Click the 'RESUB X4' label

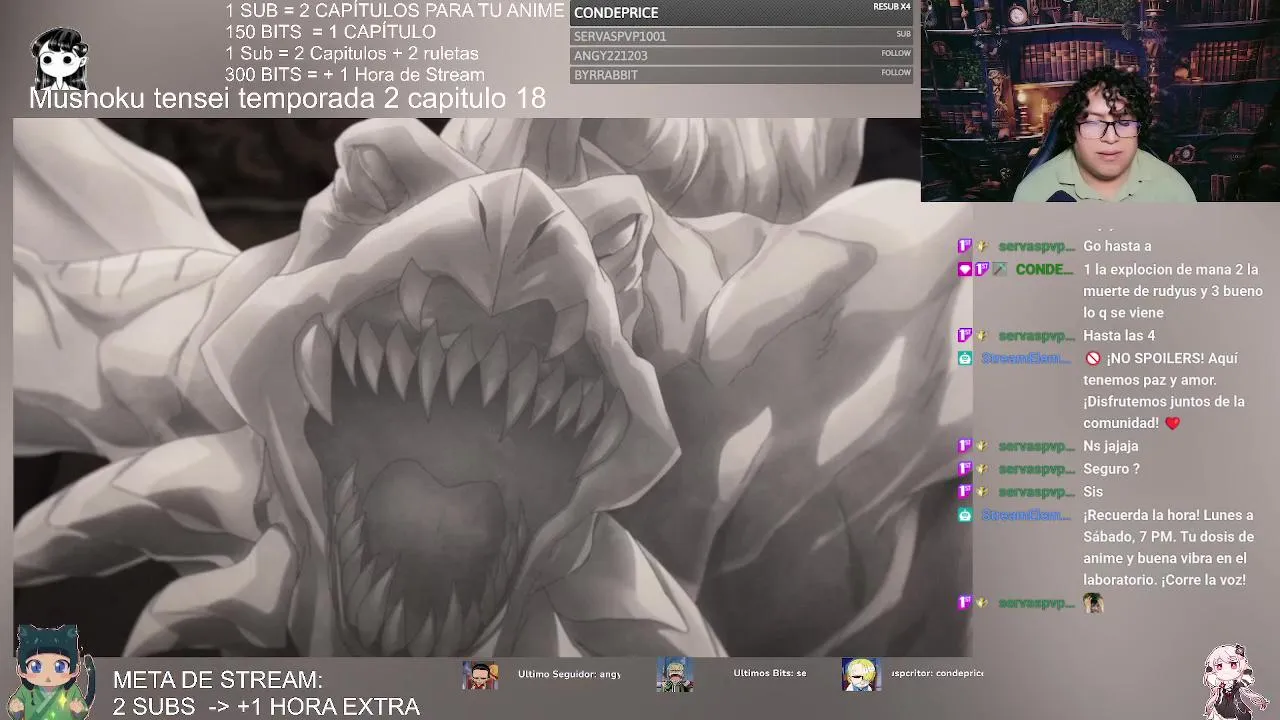click(892, 7)
